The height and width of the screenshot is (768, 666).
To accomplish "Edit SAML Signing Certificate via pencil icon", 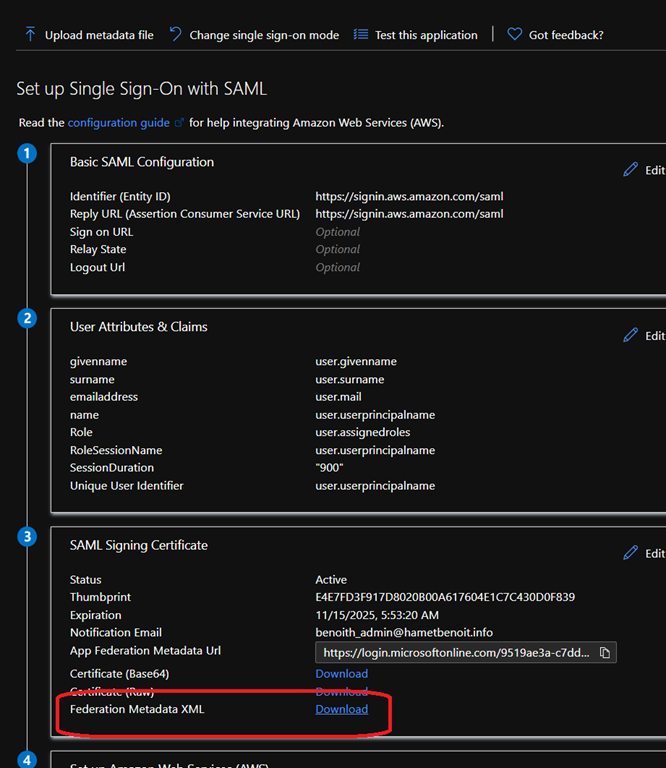I will pos(630,553).
